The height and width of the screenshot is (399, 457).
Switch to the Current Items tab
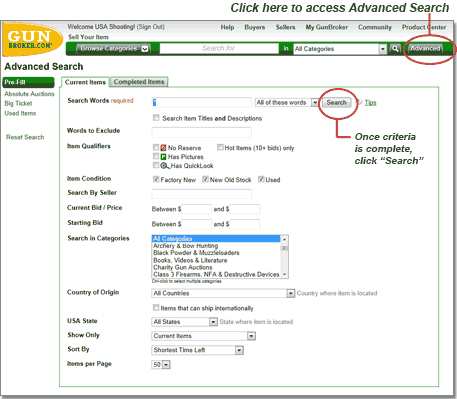click(x=85, y=82)
